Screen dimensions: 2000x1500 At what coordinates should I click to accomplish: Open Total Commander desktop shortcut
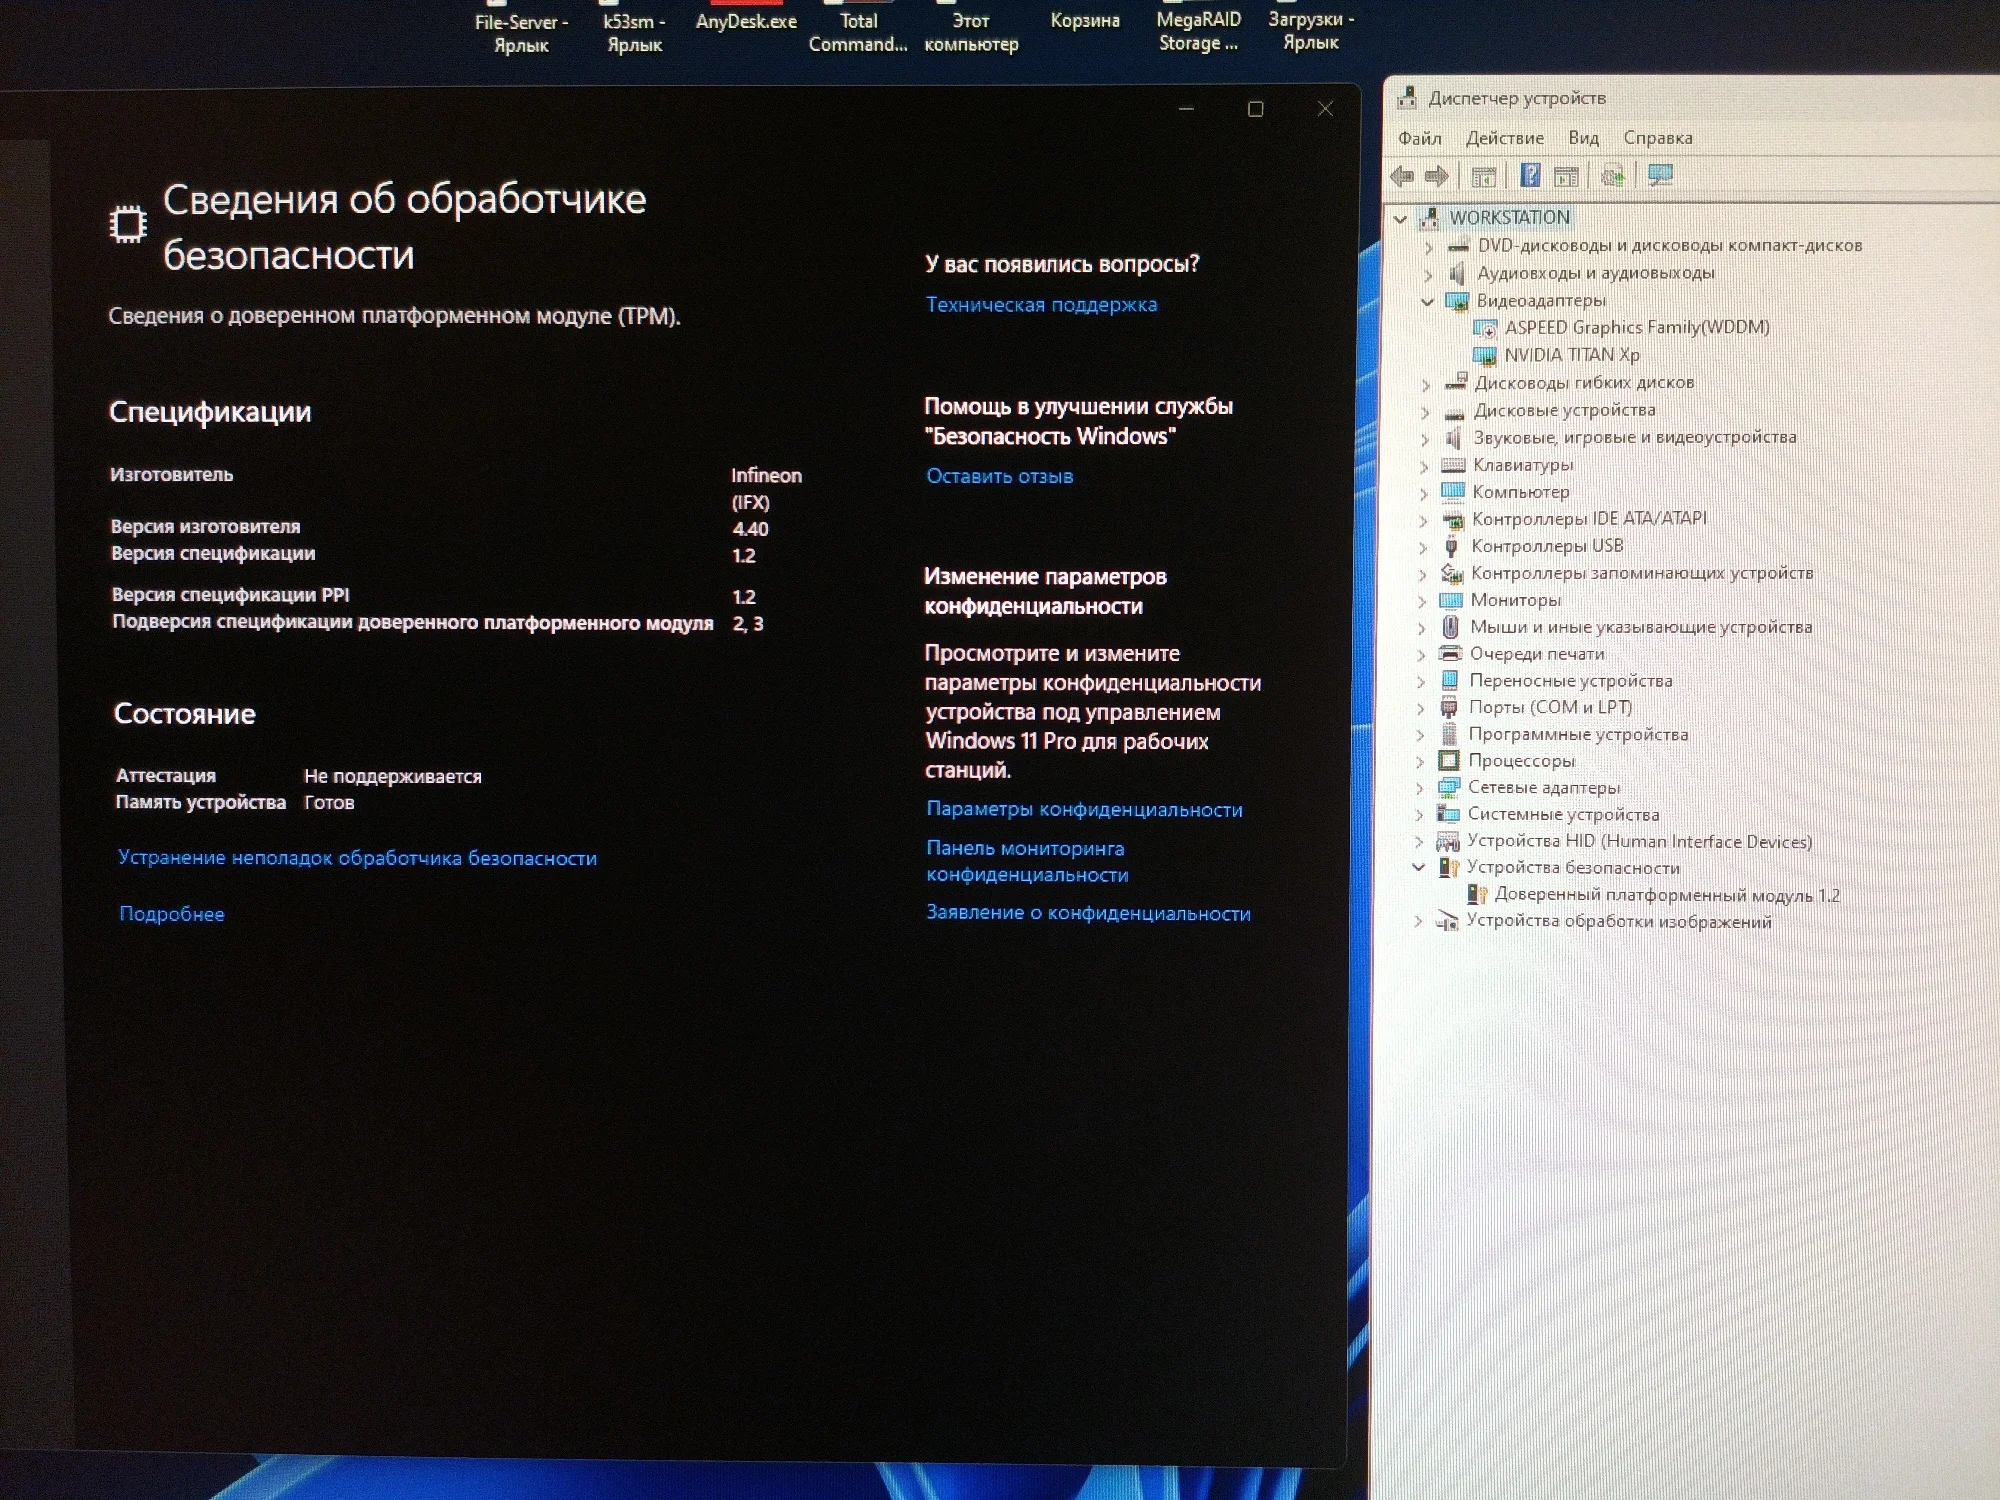coord(858,32)
